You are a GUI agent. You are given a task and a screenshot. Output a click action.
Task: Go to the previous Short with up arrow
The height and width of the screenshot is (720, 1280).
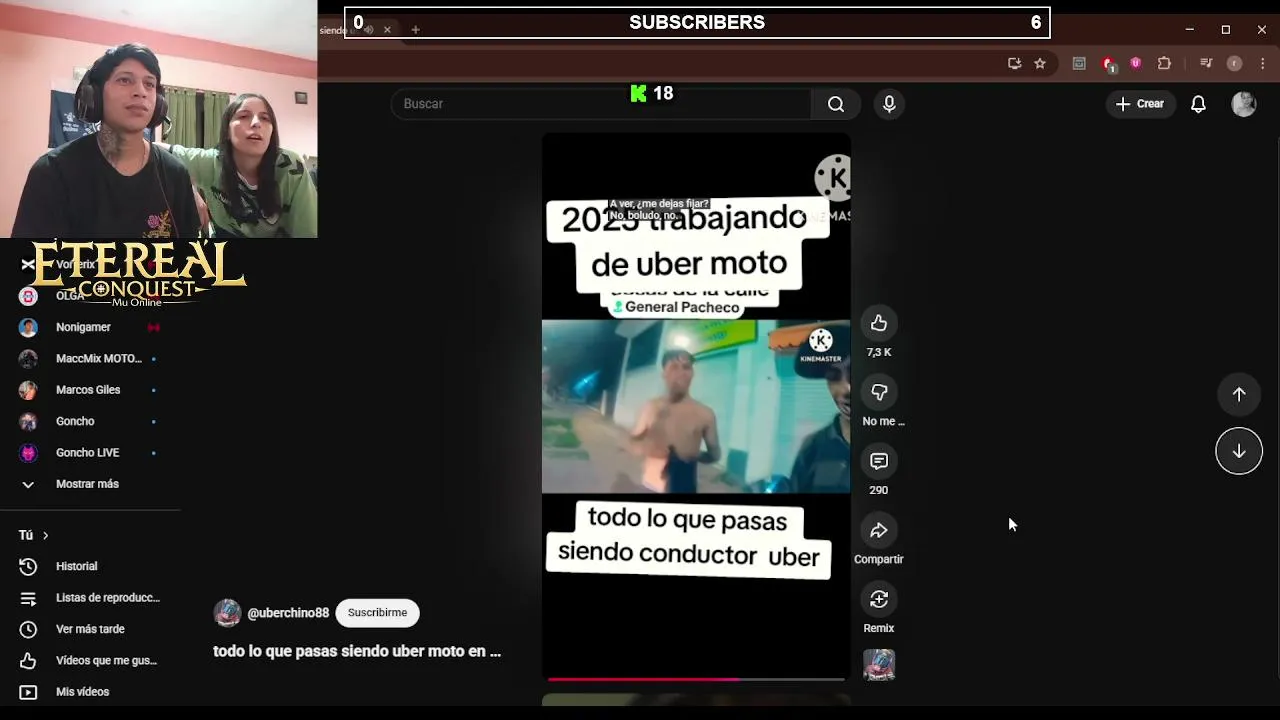pyautogui.click(x=1239, y=394)
